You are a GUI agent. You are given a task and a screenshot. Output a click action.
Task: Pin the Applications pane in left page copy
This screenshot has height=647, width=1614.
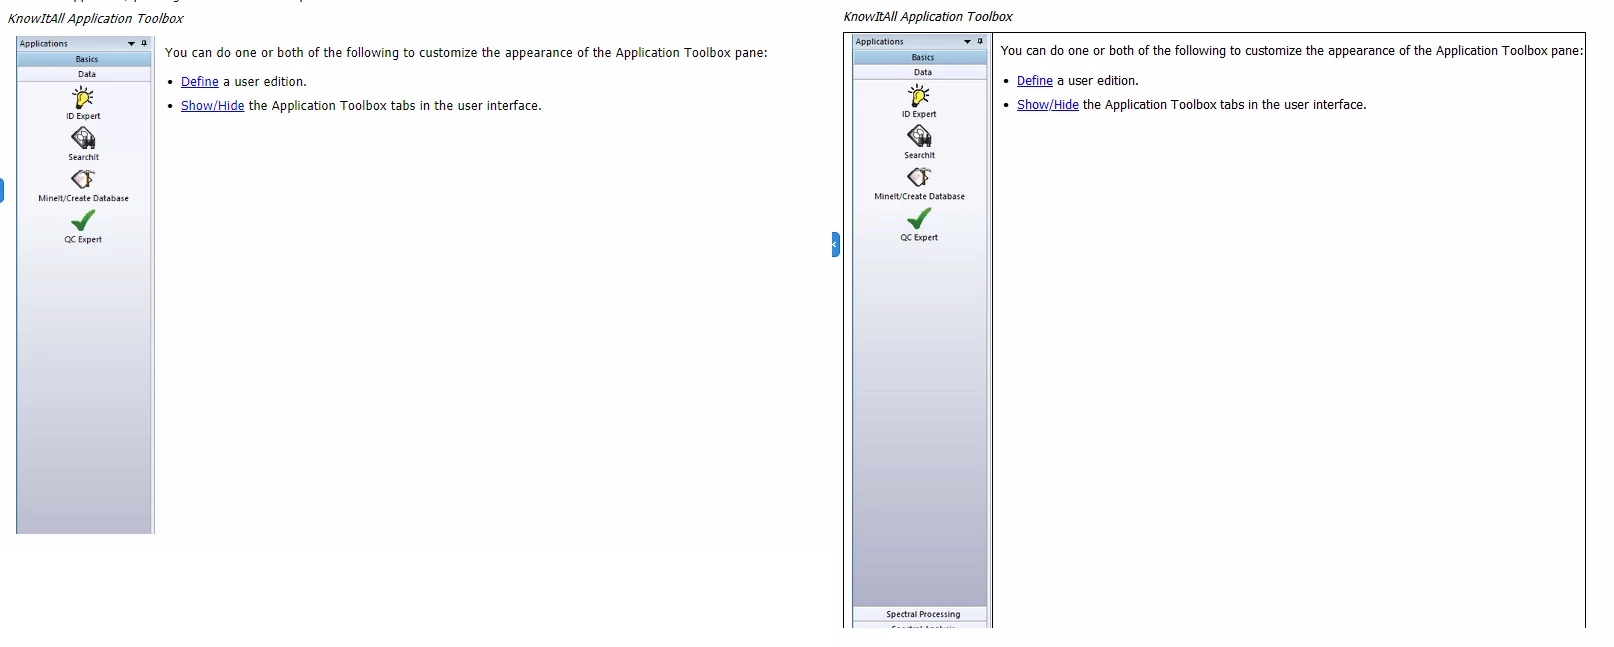click(144, 43)
